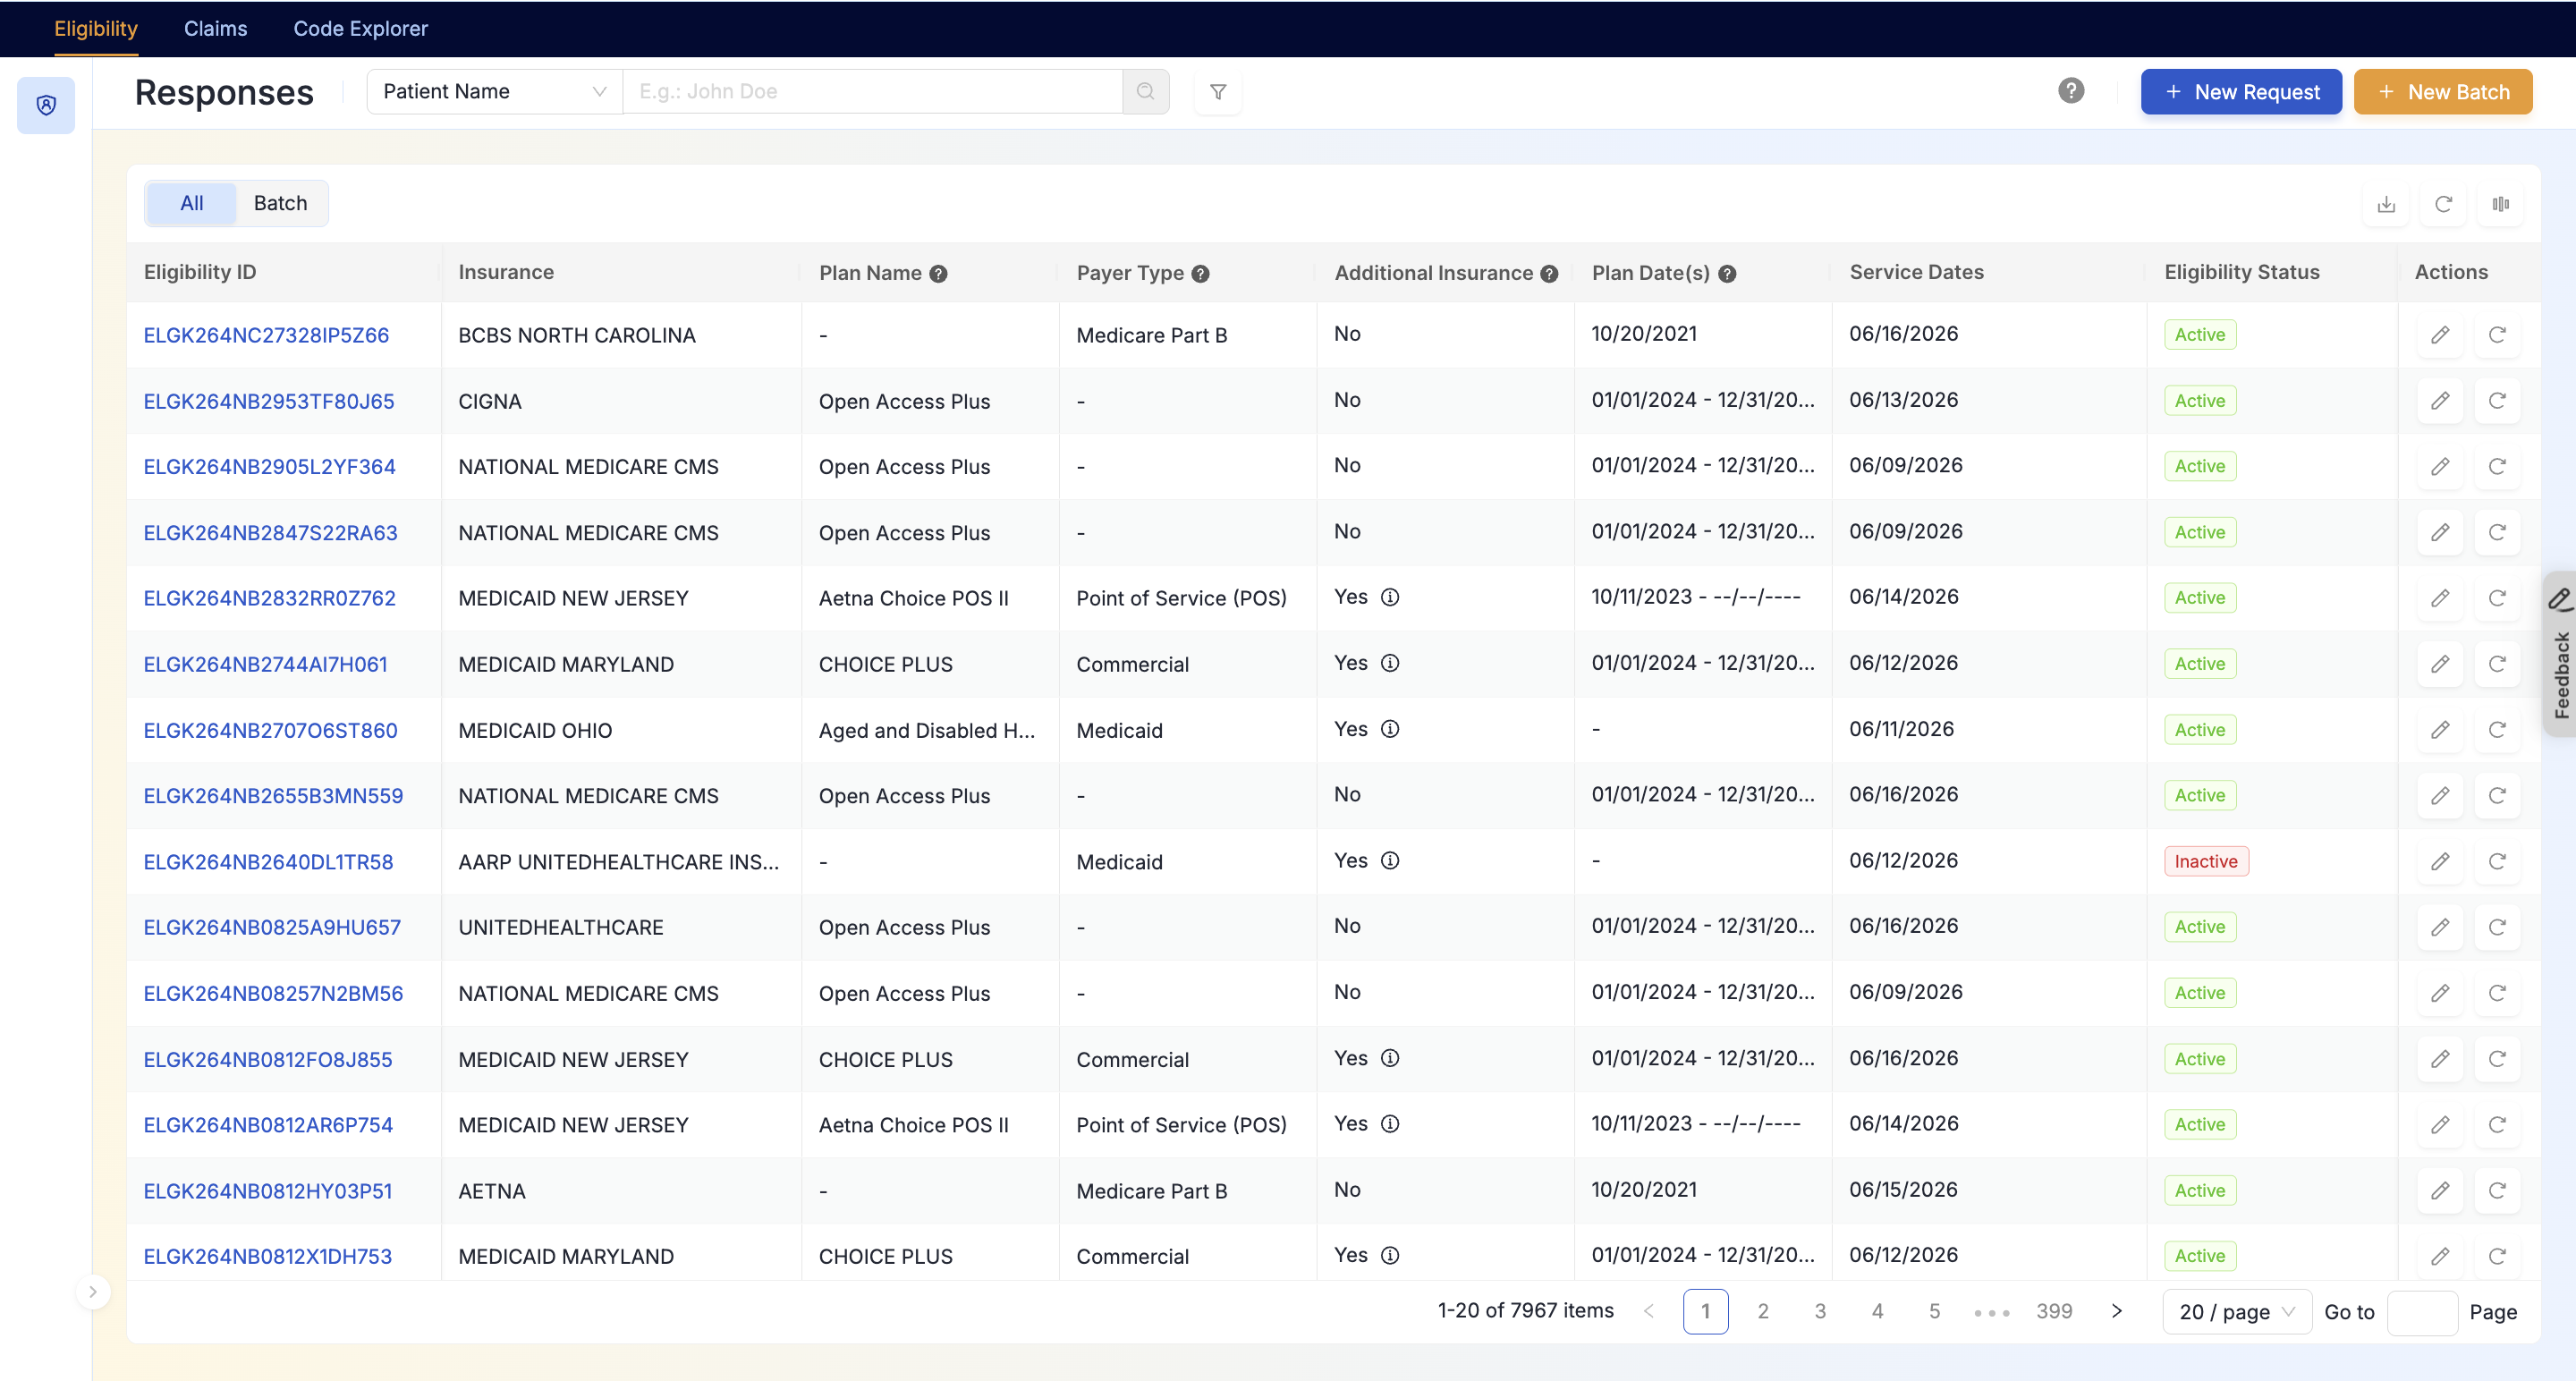Refresh the ELGK264NB2905L2YF364 row

tap(2497, 467)
